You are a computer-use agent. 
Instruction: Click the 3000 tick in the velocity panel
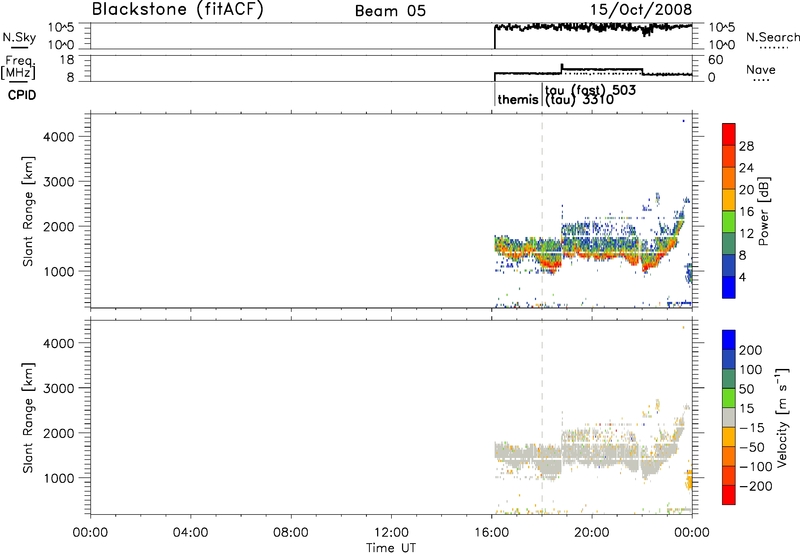tap(58, 388)
